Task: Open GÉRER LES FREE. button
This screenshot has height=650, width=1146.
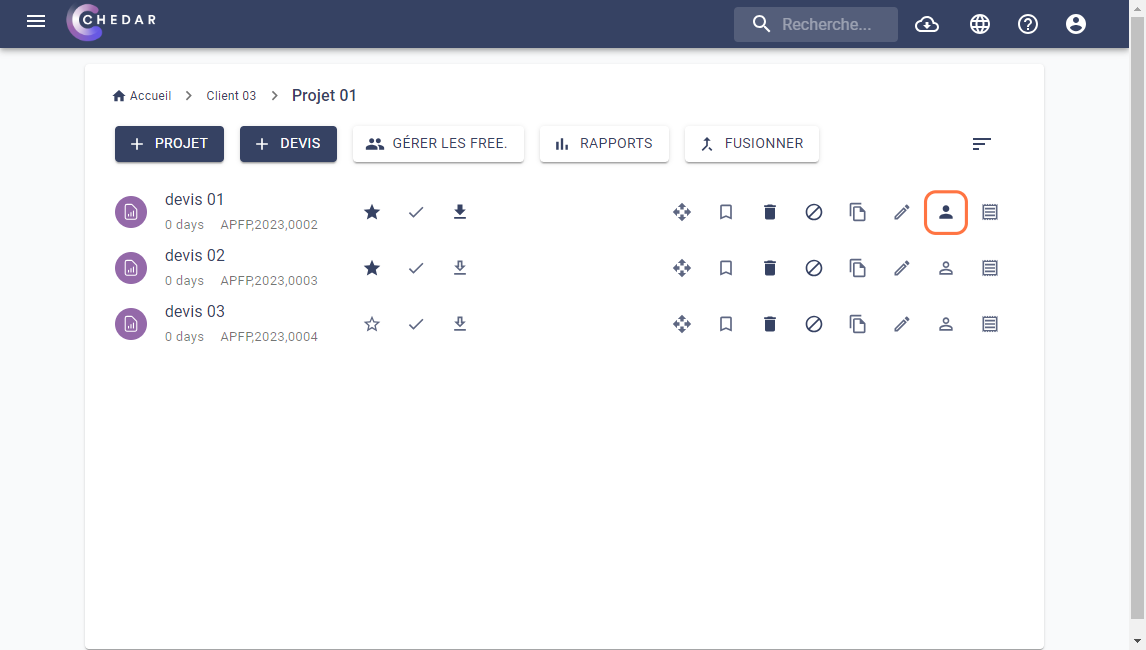Action: (438, 144)
